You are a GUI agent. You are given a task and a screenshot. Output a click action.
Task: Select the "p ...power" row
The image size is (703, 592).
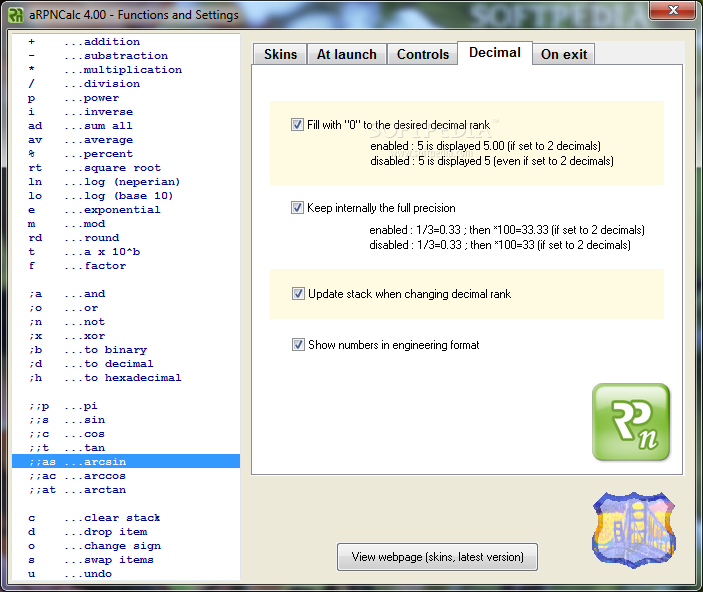tap(126, 98)
